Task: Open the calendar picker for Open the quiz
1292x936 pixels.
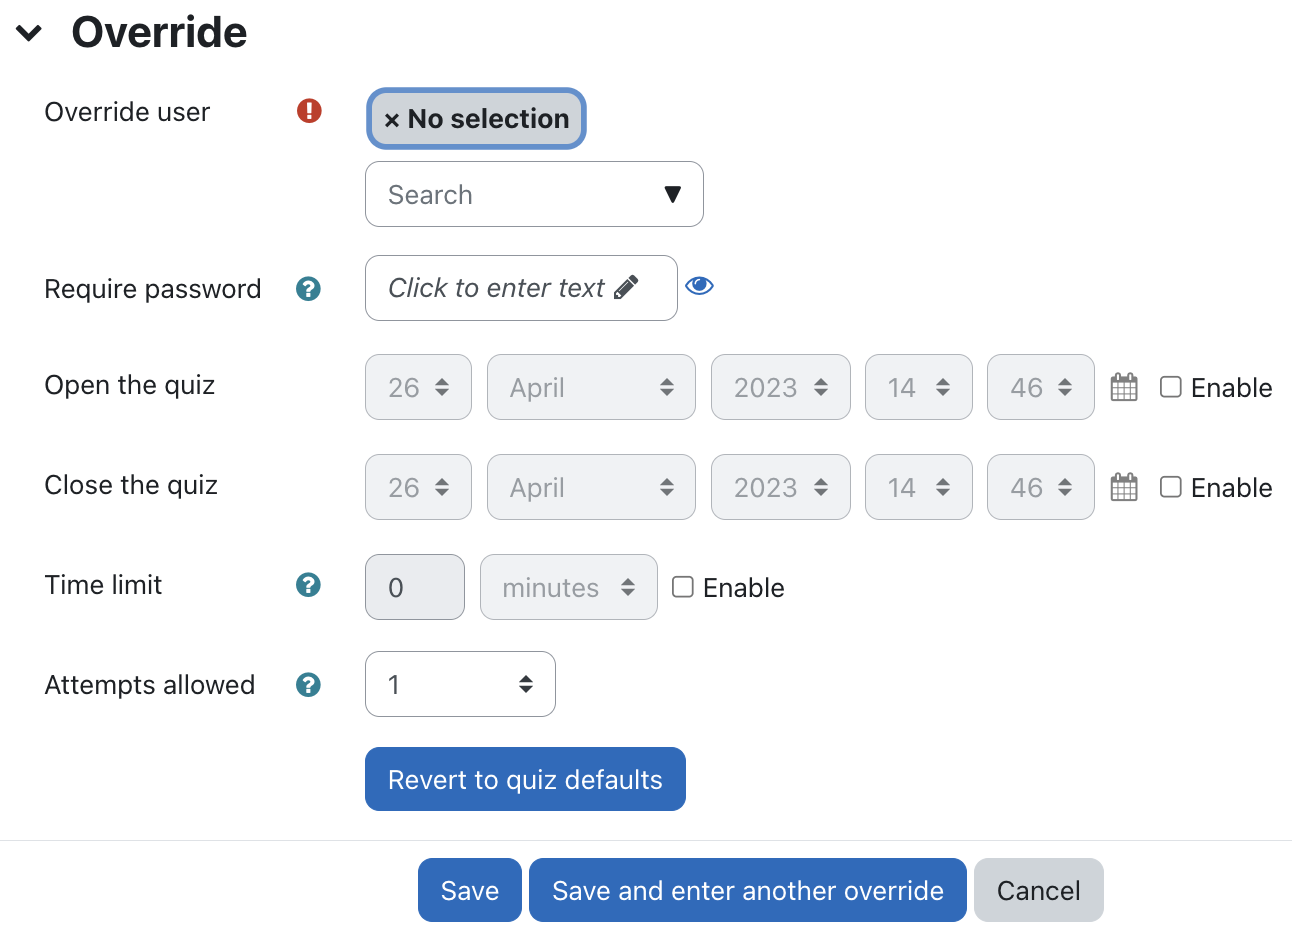Action: (1124, 387)
